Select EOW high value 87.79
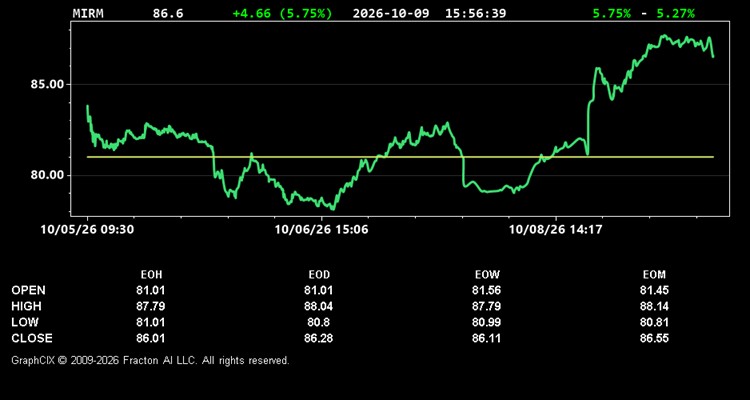The width and height of the screenshot is (750, 400). (486, 306)
